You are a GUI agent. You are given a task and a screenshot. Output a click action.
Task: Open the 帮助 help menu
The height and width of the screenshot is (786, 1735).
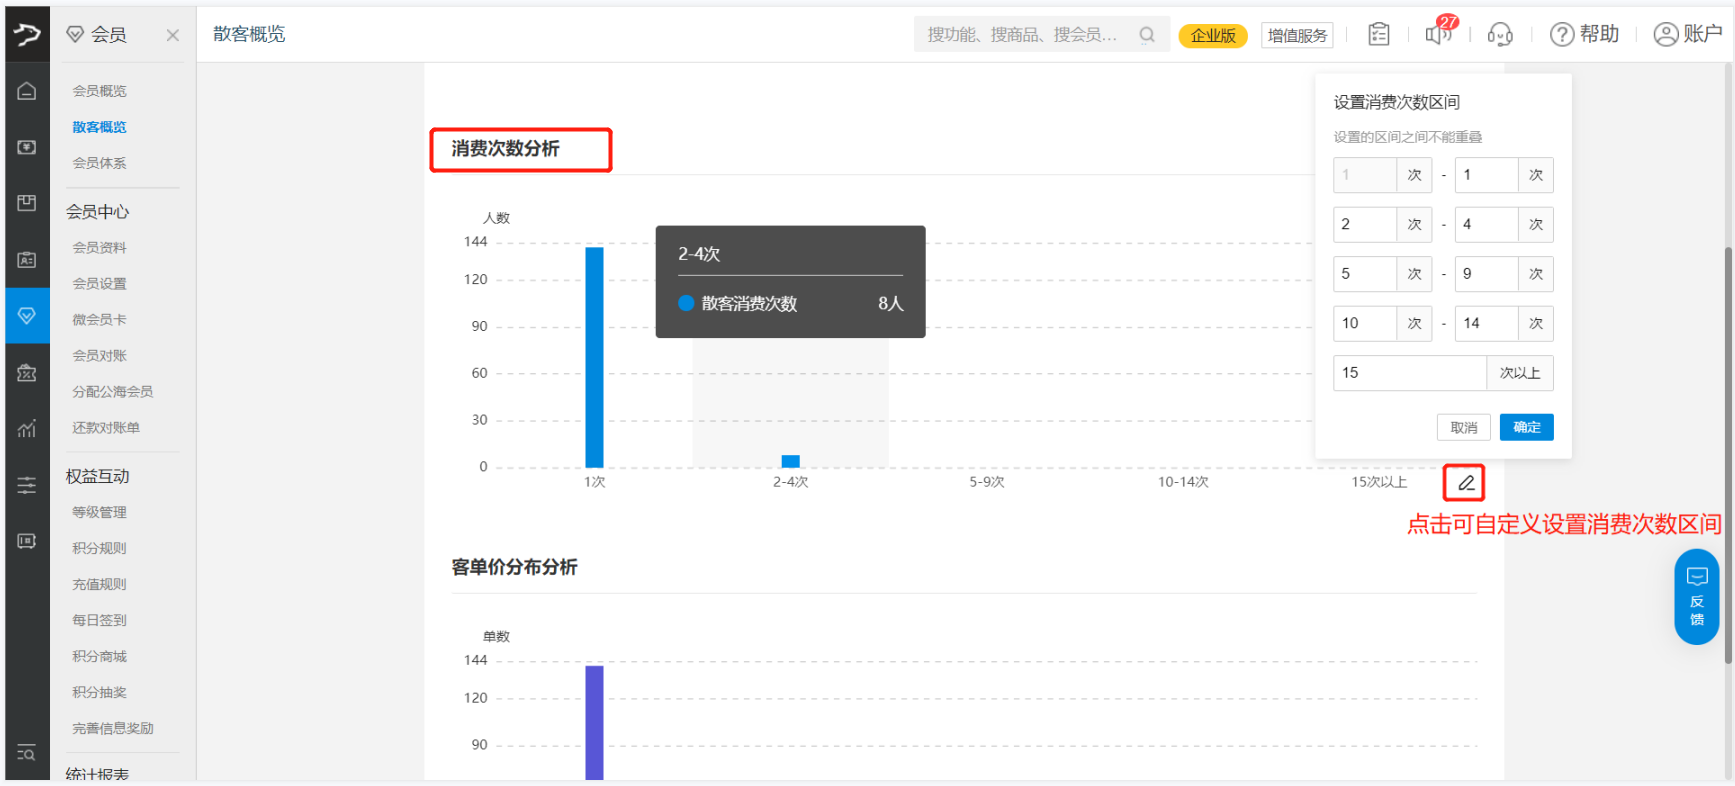[1585, 35]
